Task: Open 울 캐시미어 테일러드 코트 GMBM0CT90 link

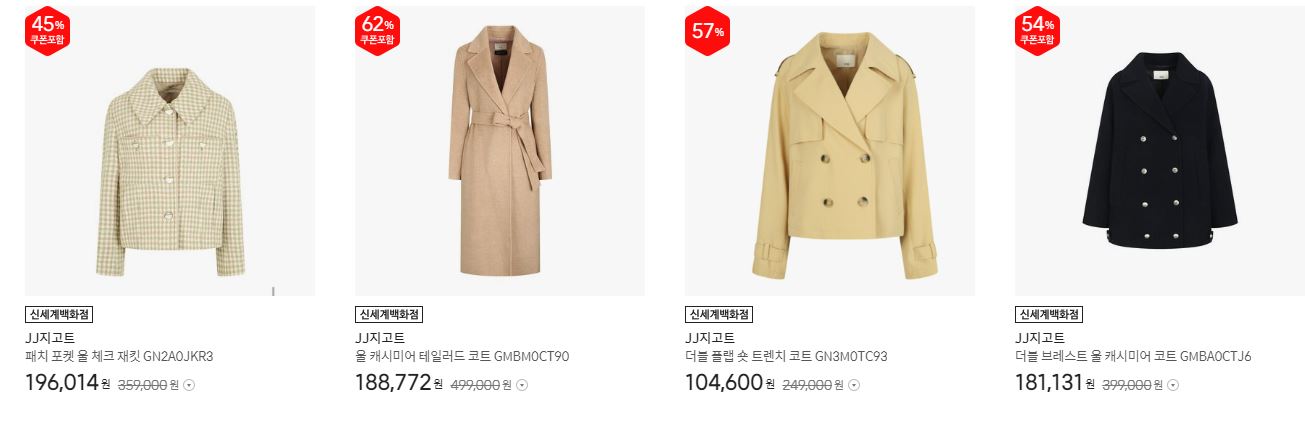Action: point(462,356)
